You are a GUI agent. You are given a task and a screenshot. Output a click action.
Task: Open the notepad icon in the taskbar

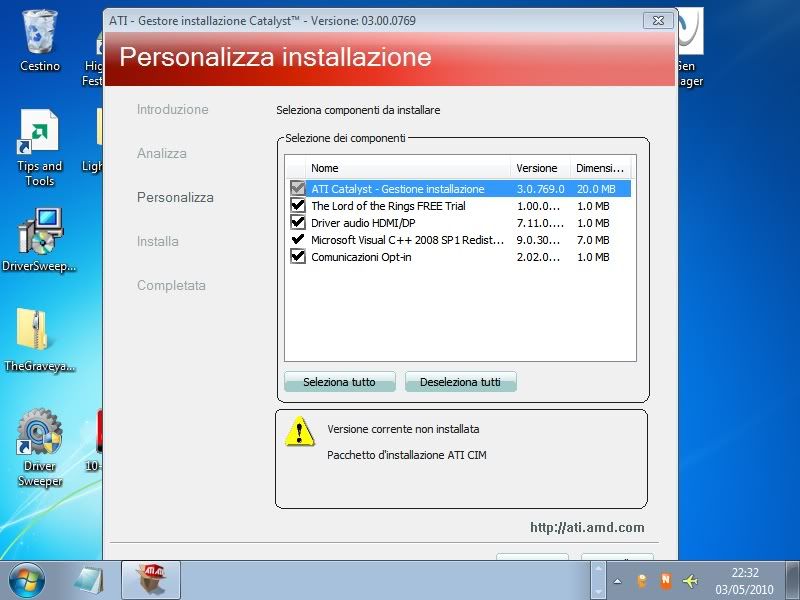point(89,581)
